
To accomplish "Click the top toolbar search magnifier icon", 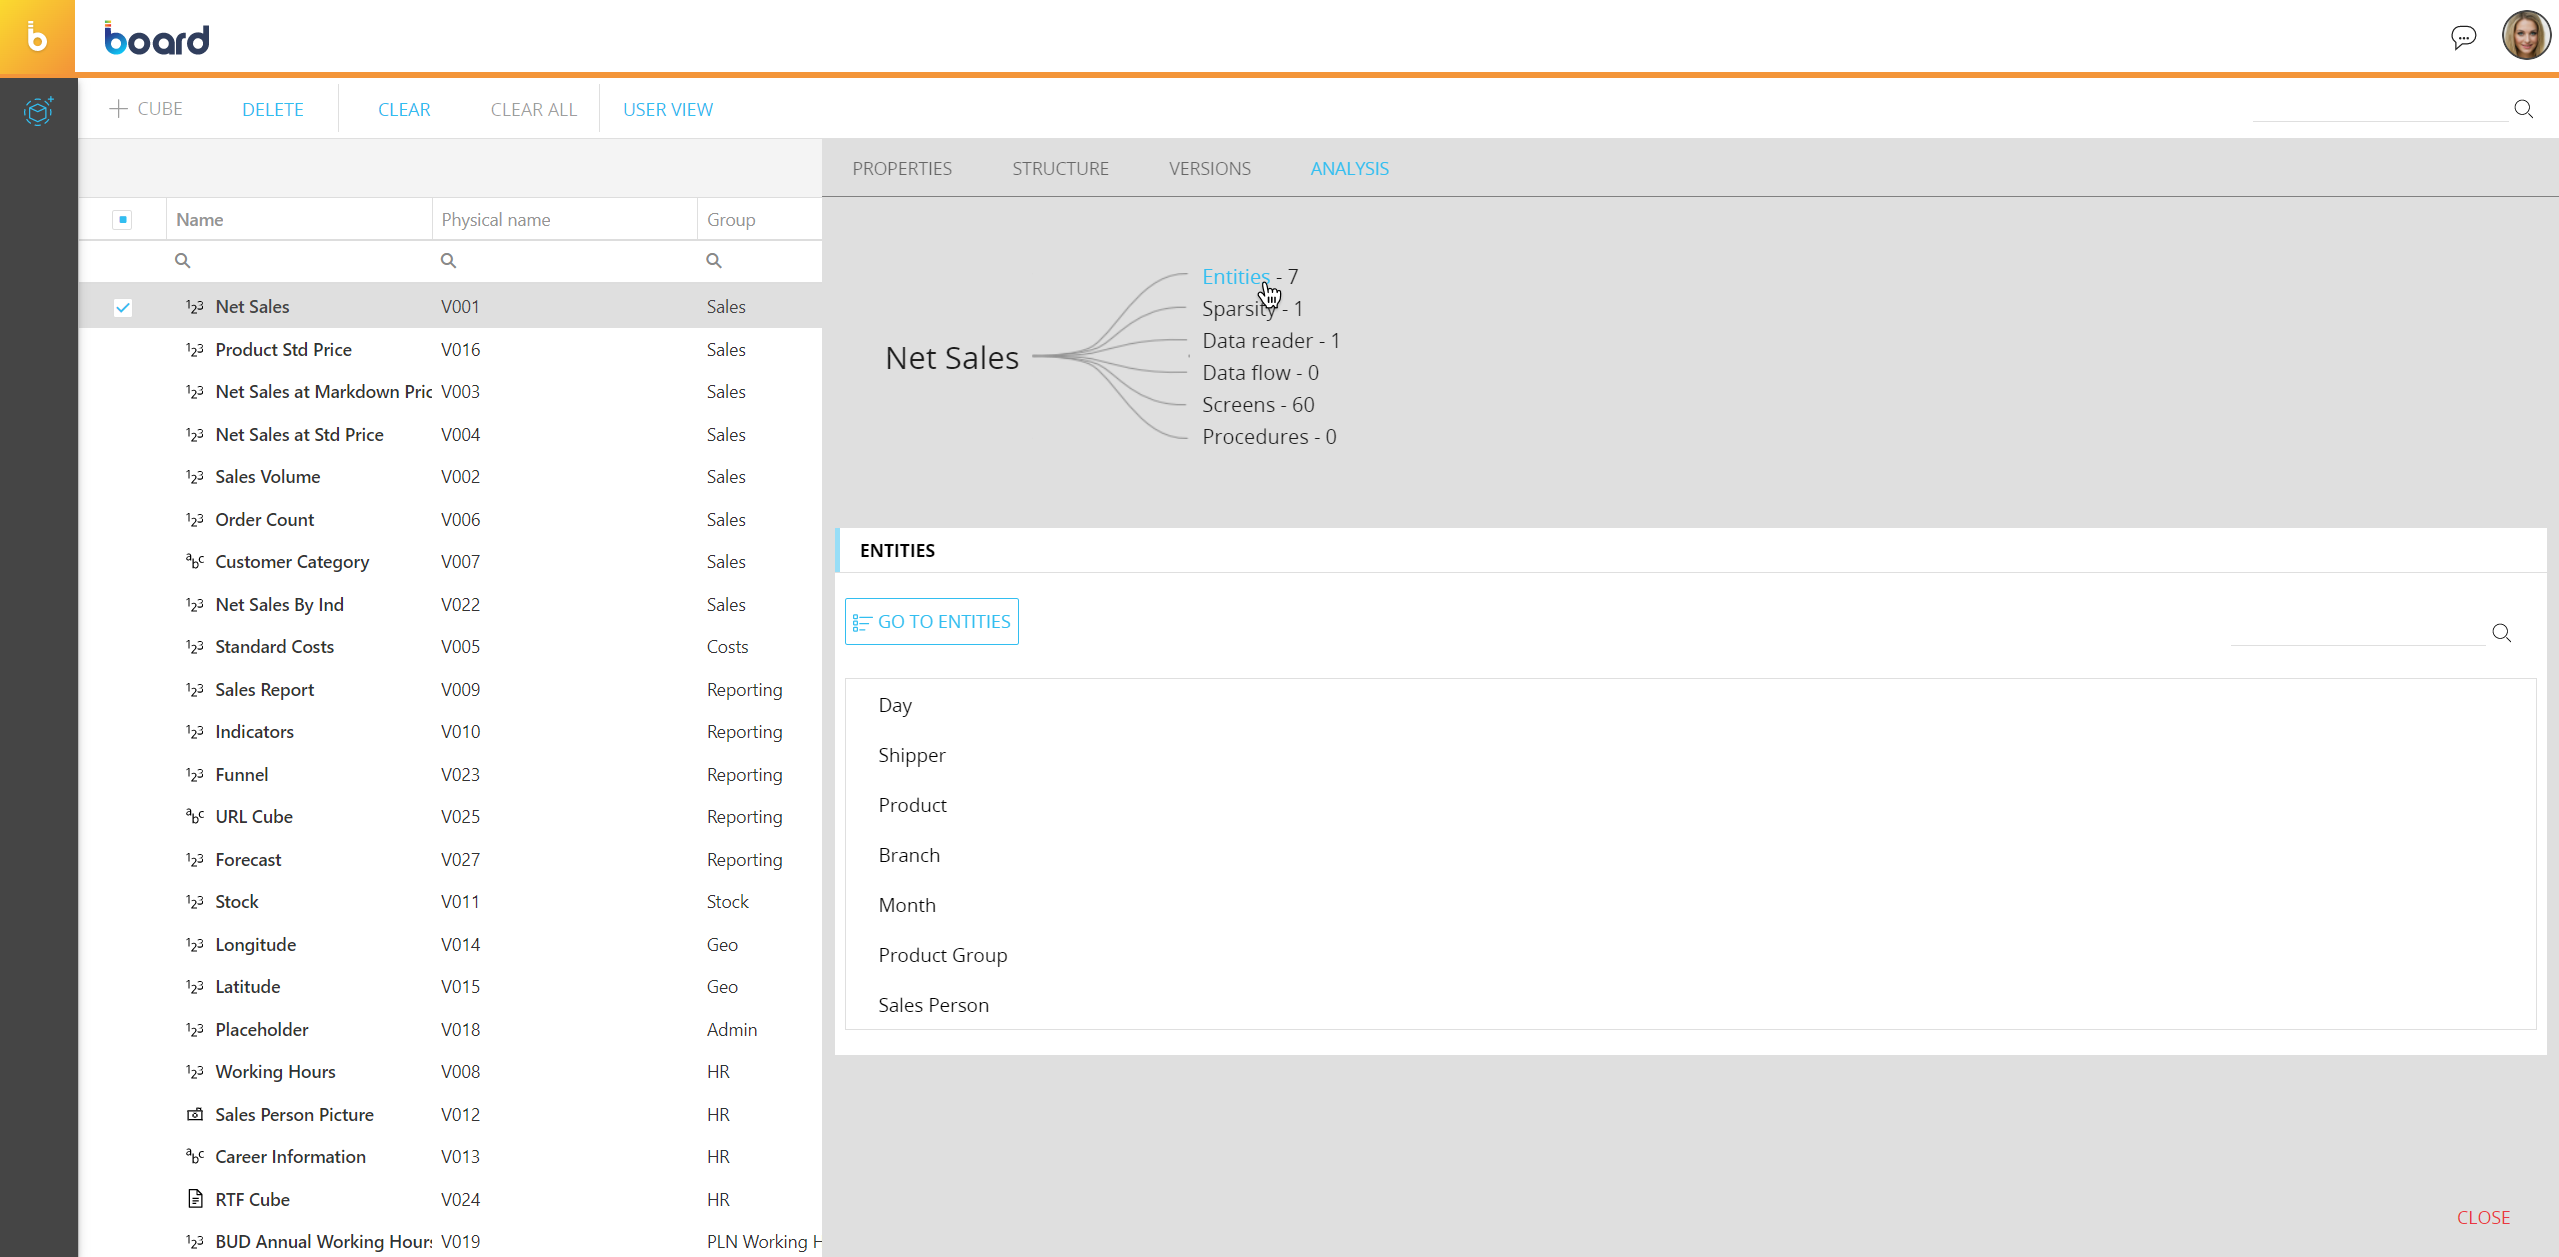I will click(2523, 109).
